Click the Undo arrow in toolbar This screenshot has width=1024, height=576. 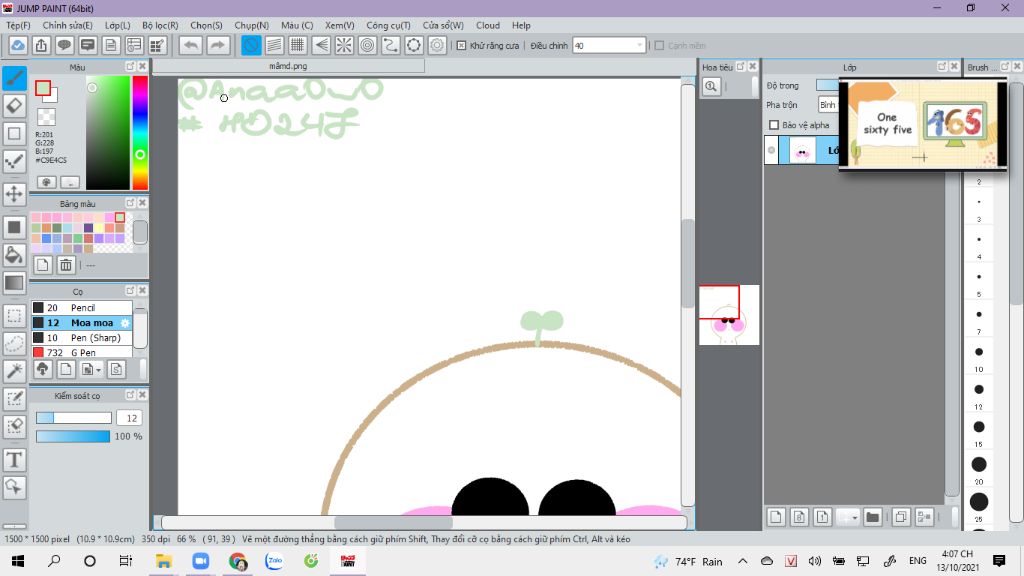pyautogui.click(x=191, y=45)
